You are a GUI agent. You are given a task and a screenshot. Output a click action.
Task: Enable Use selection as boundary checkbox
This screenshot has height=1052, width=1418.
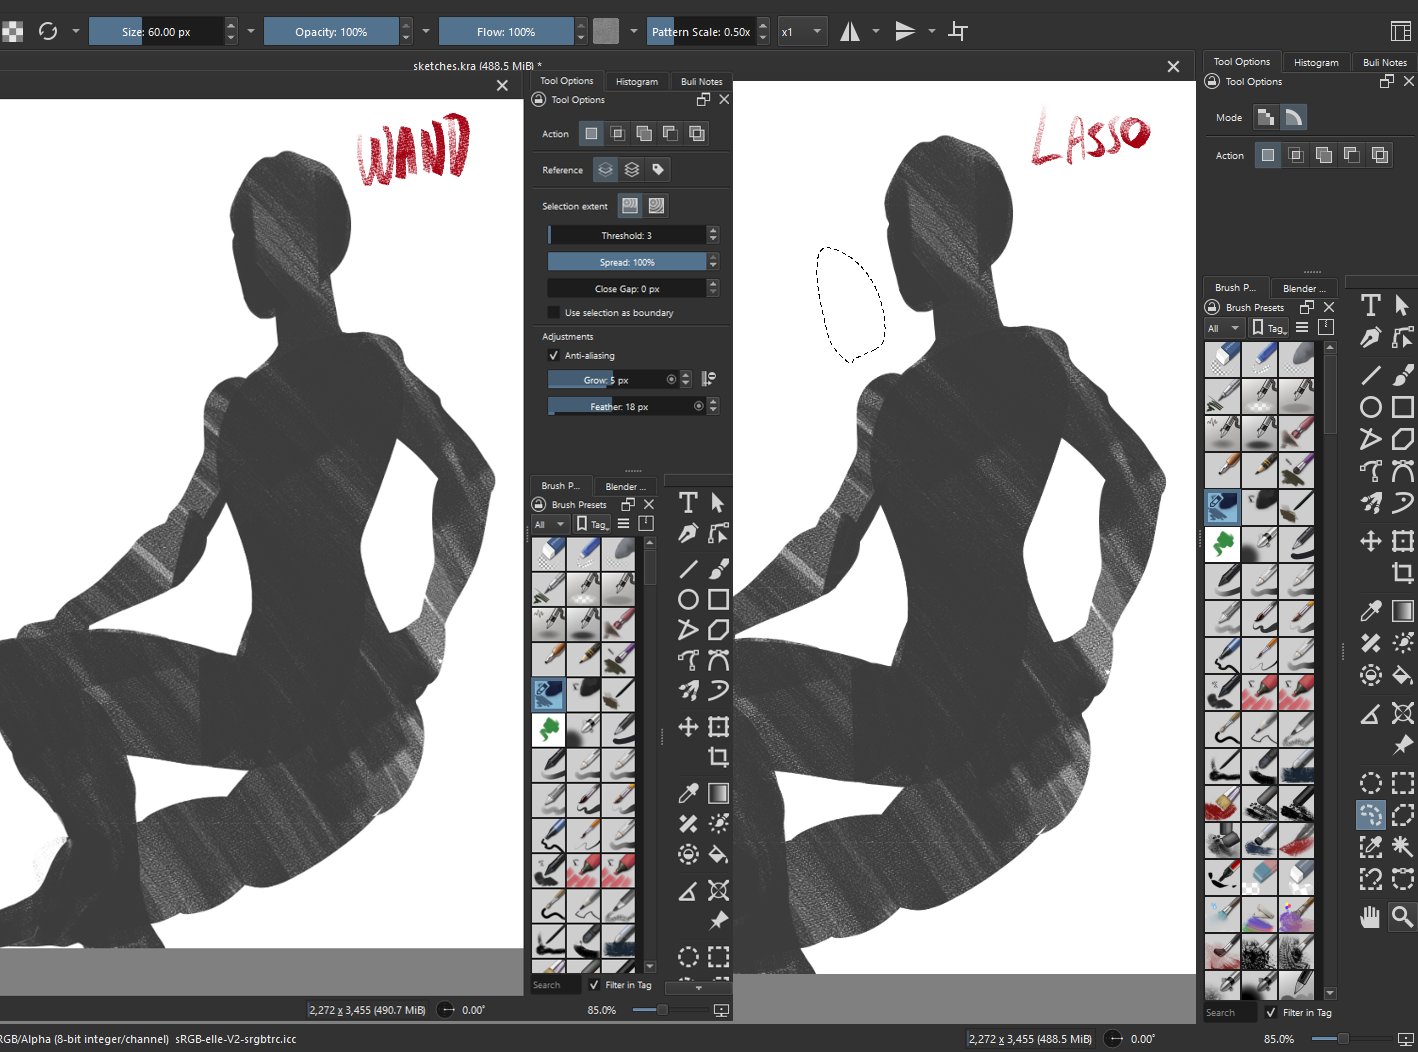[x=554, y=313]
